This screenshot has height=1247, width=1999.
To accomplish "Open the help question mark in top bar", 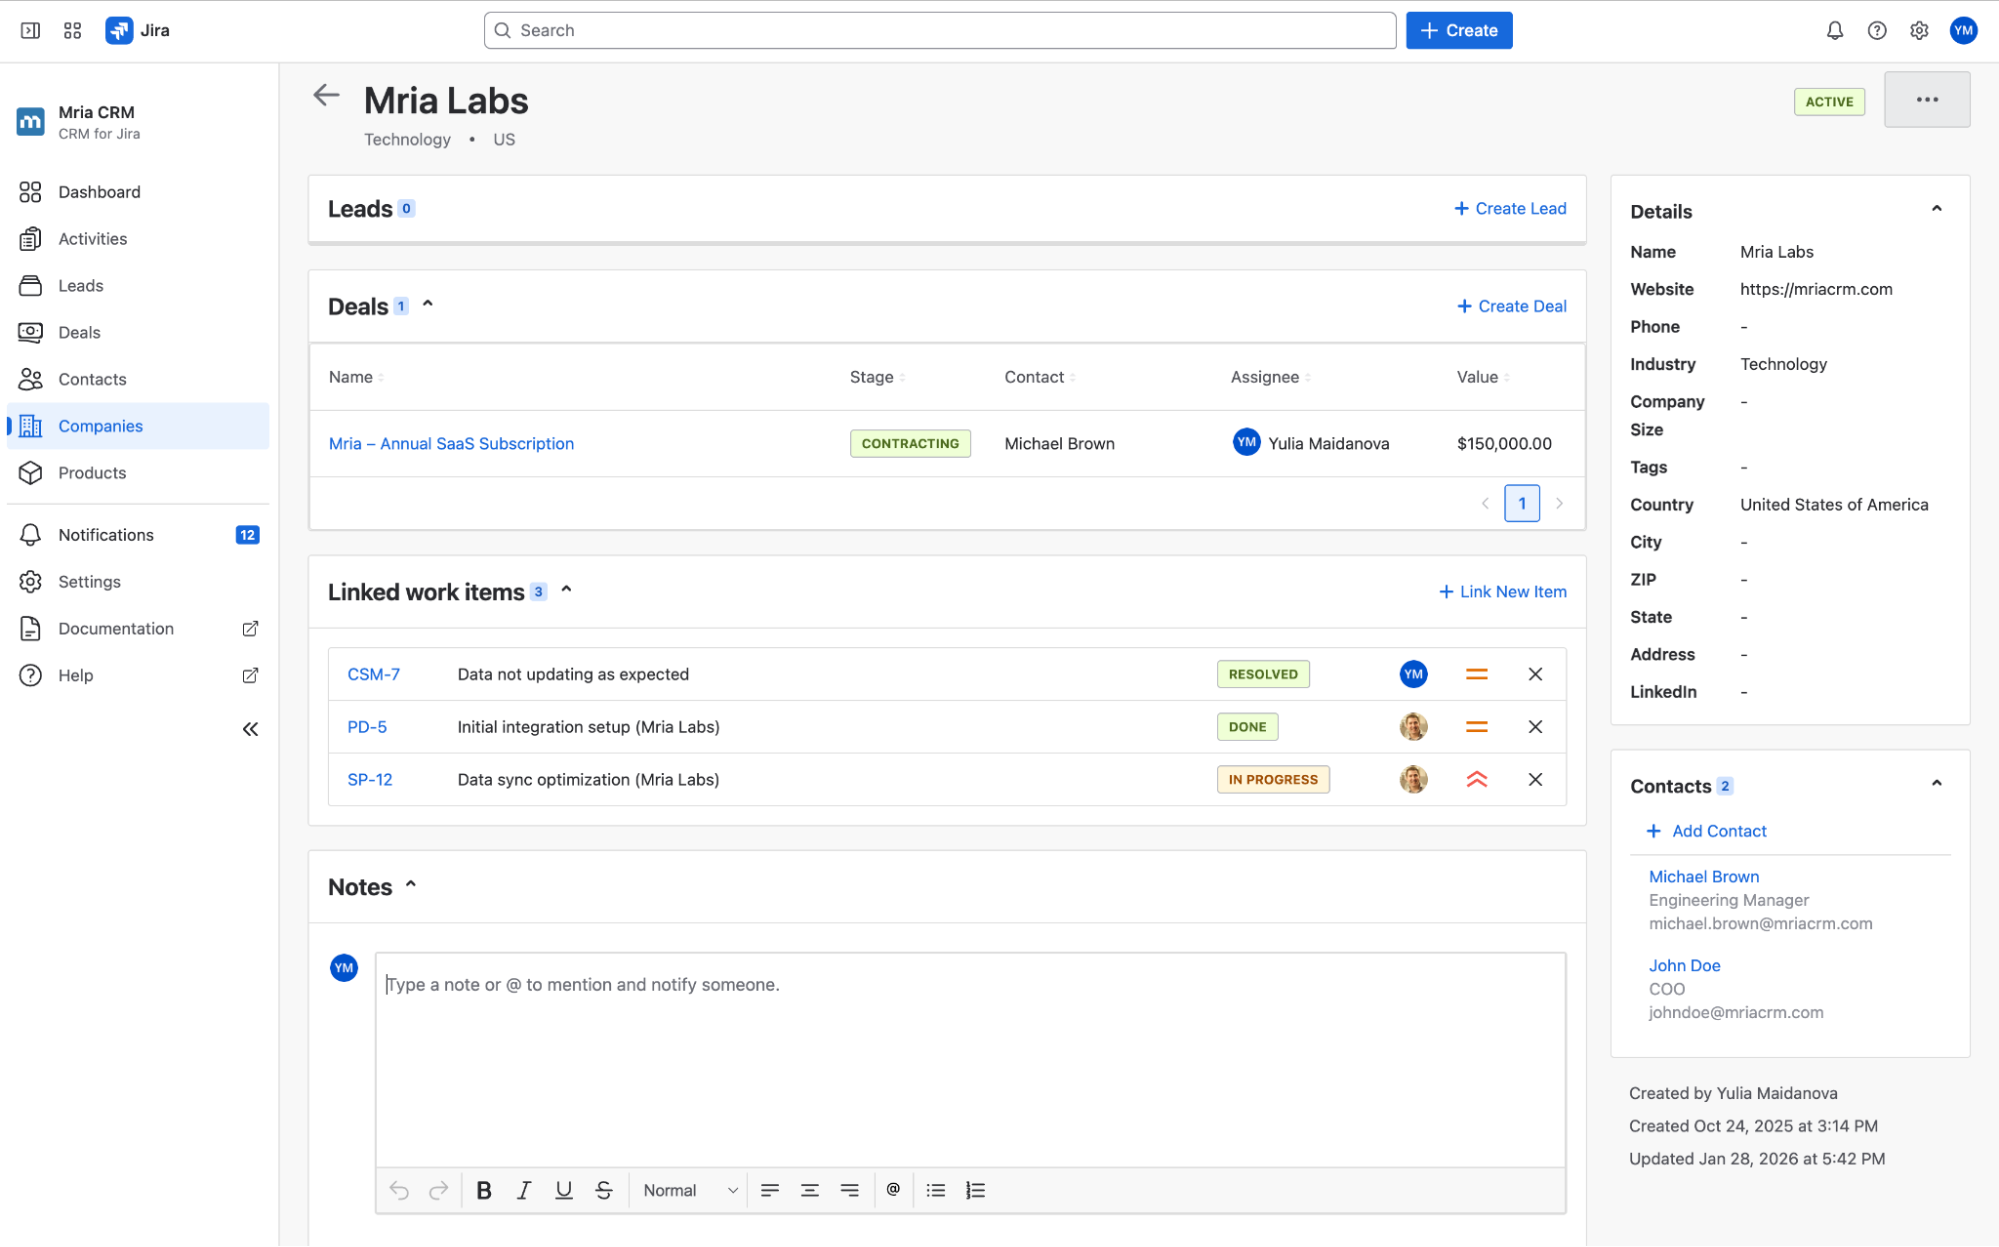I will point(1876,30).
